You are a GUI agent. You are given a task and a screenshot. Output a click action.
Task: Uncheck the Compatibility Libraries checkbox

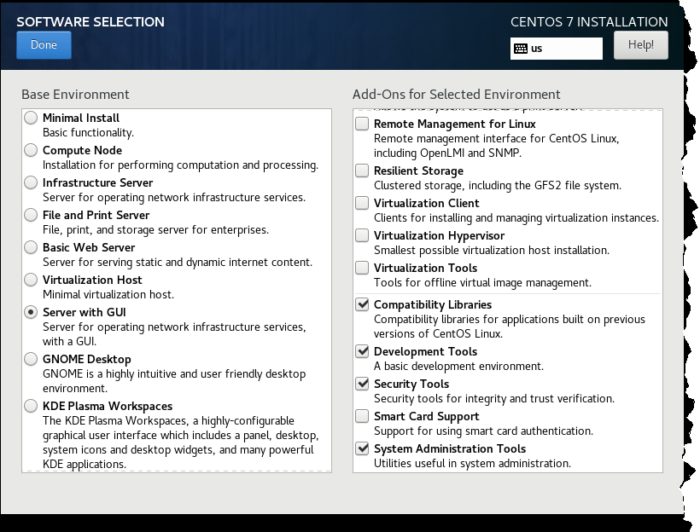tap(362, 304)
